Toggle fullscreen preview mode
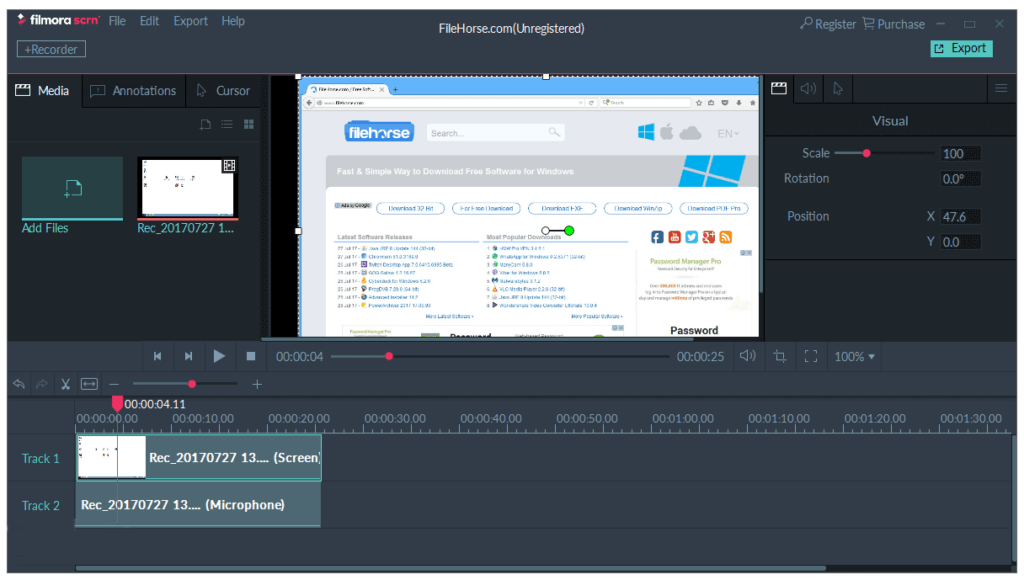The image size is (1024, 580). [x=811, y=356]
